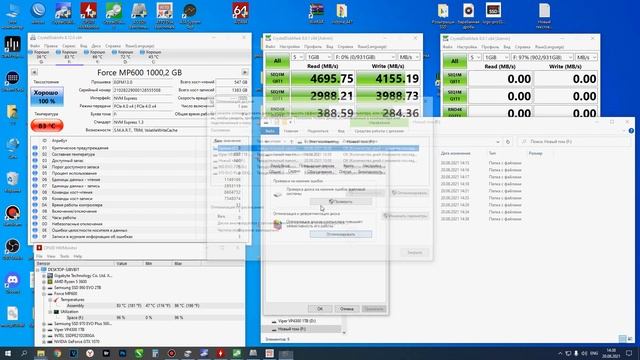The width and height of the screenshot is (640, 360).
Task: Select Assembly temperature row in HWMonitor
Action: [140, 306]
